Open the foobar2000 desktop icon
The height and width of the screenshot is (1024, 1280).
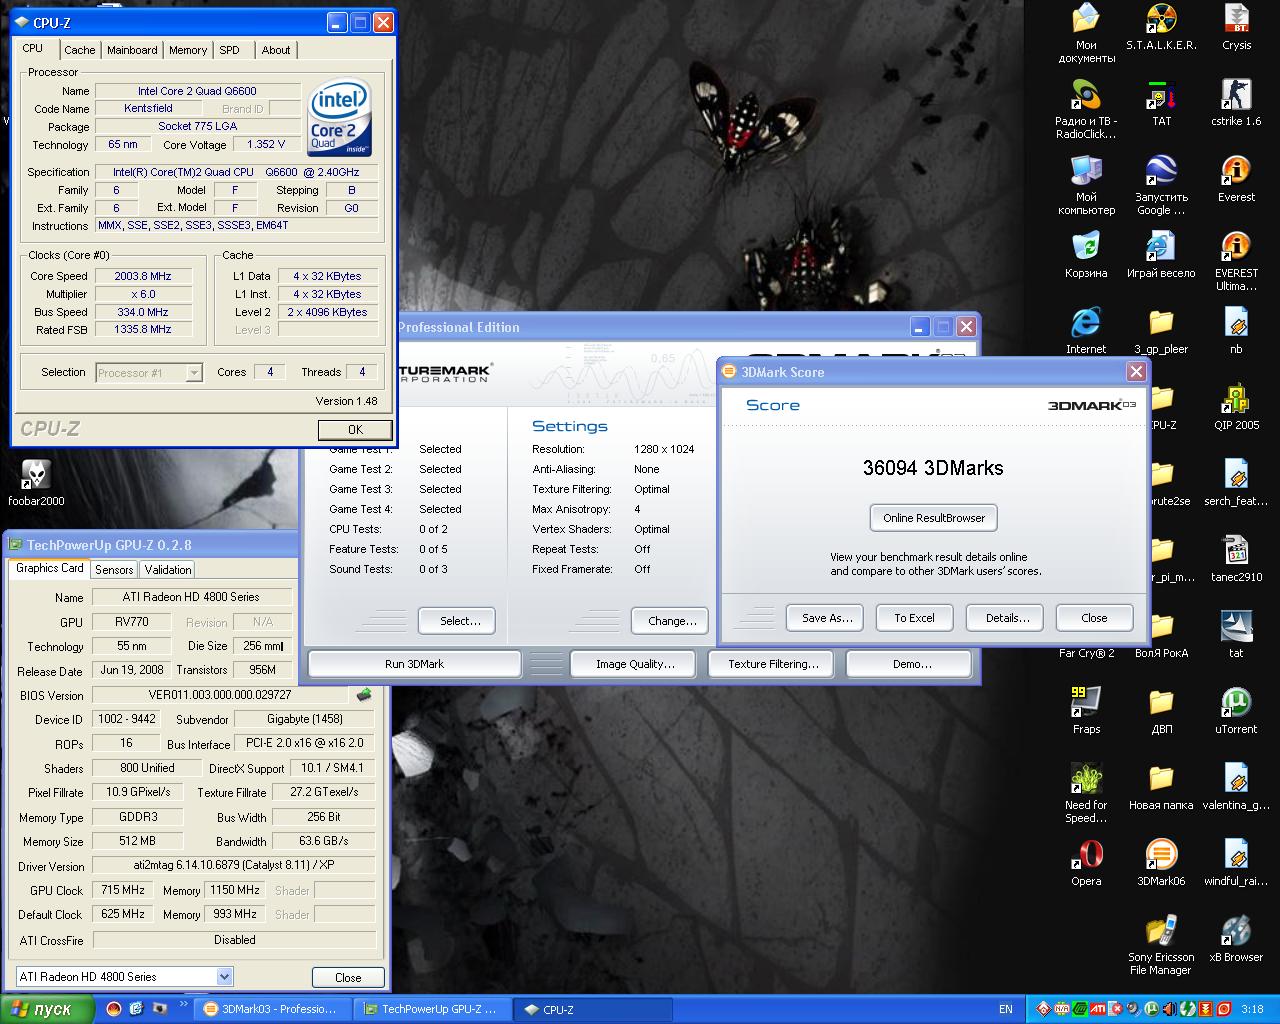36,483
